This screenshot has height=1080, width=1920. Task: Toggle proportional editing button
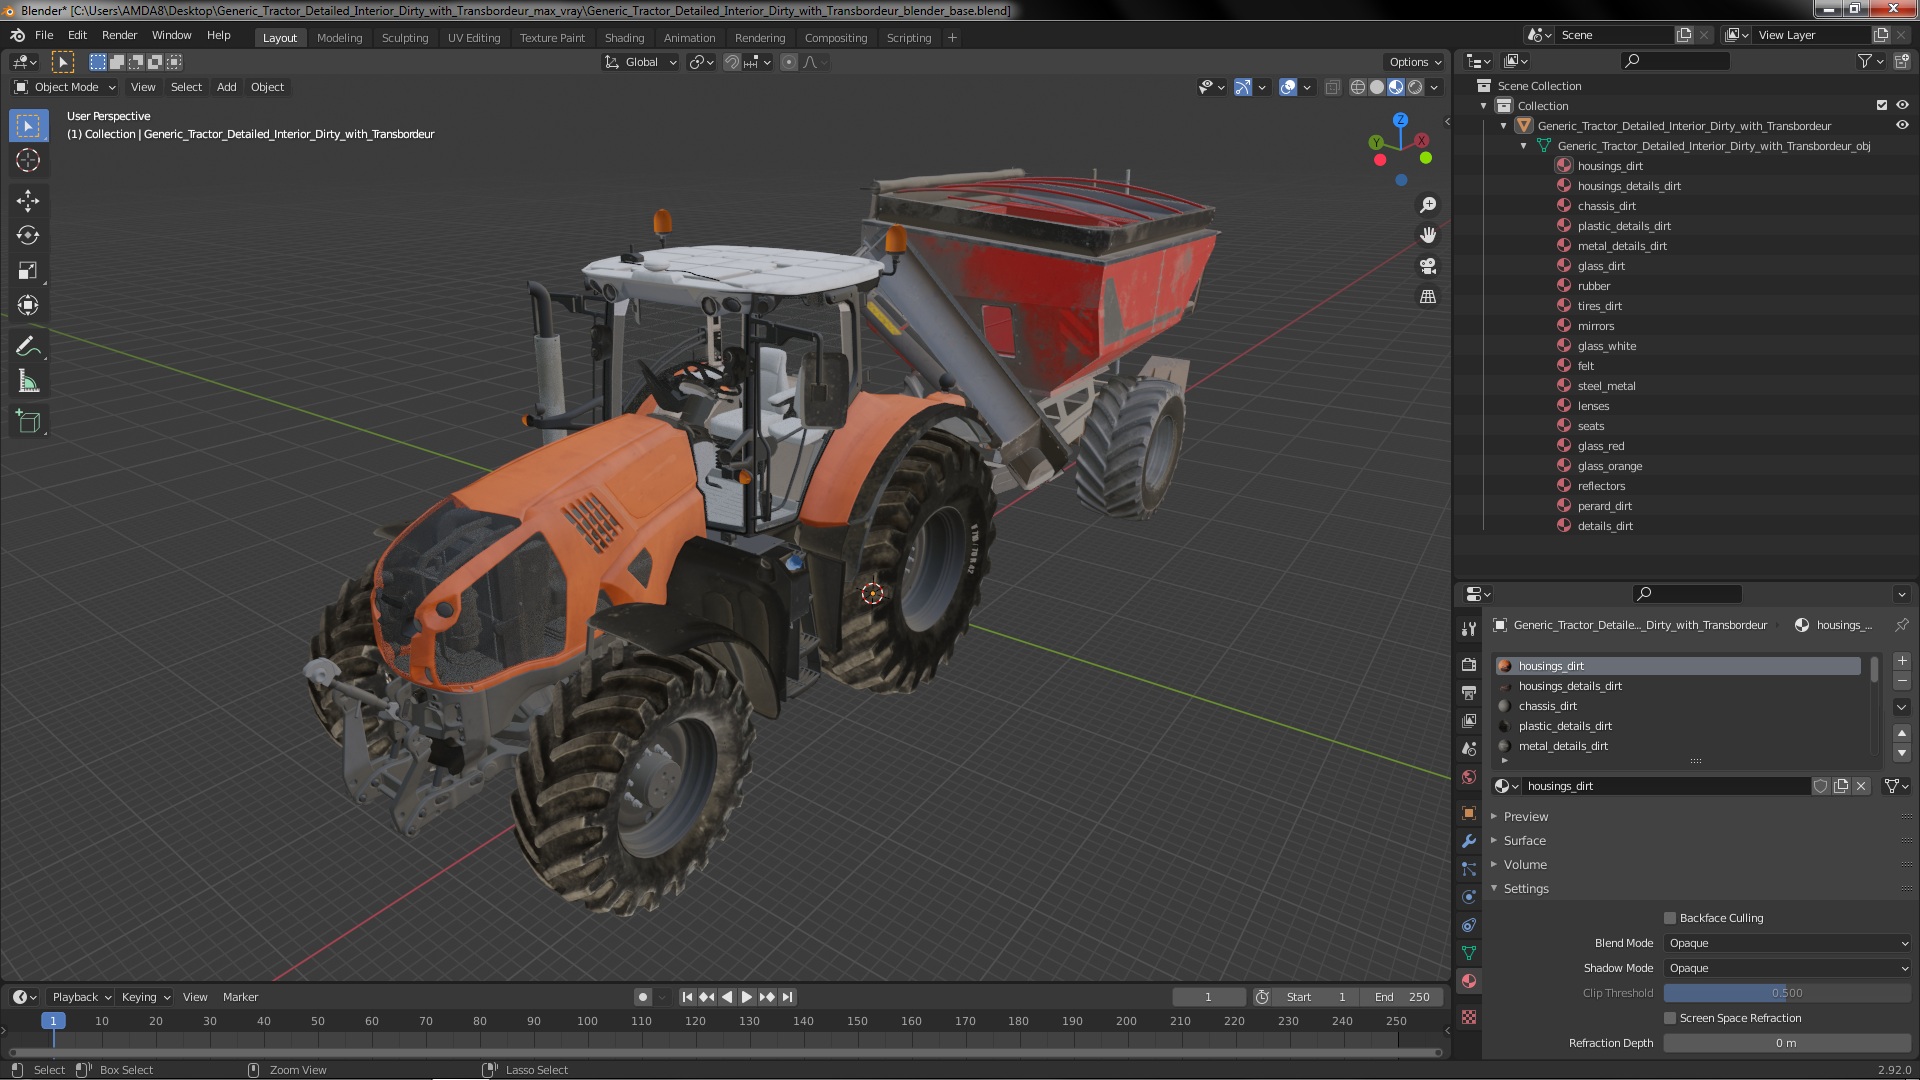[x=789, y=62]
